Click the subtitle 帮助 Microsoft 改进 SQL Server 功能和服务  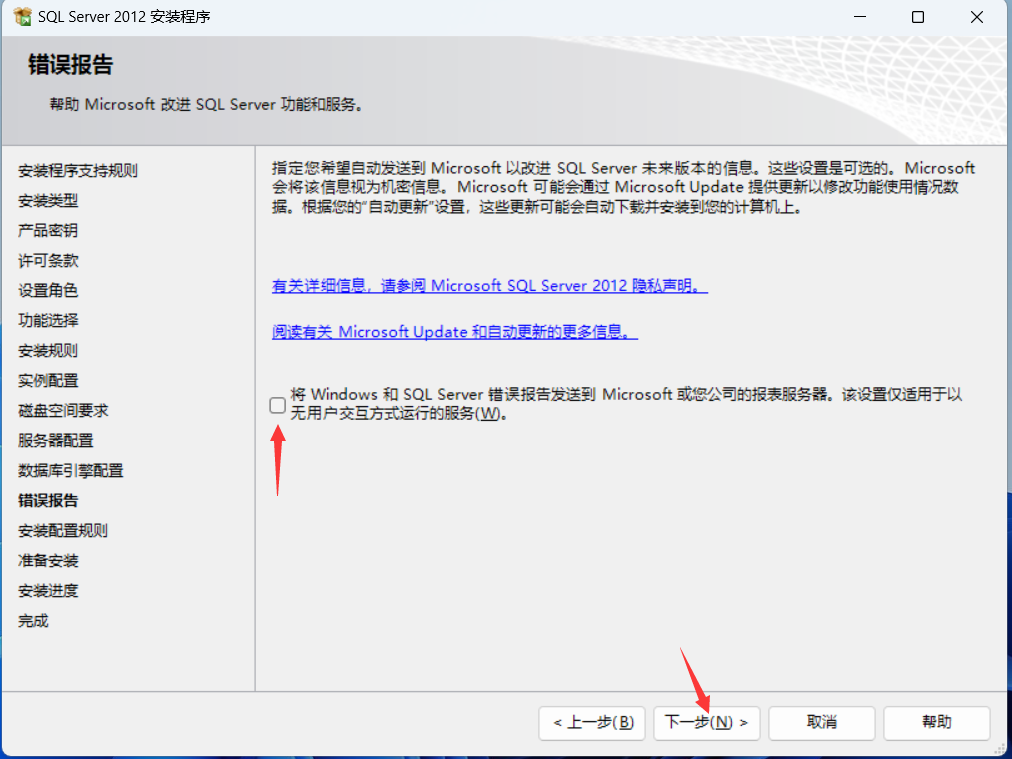coord(207,105)
